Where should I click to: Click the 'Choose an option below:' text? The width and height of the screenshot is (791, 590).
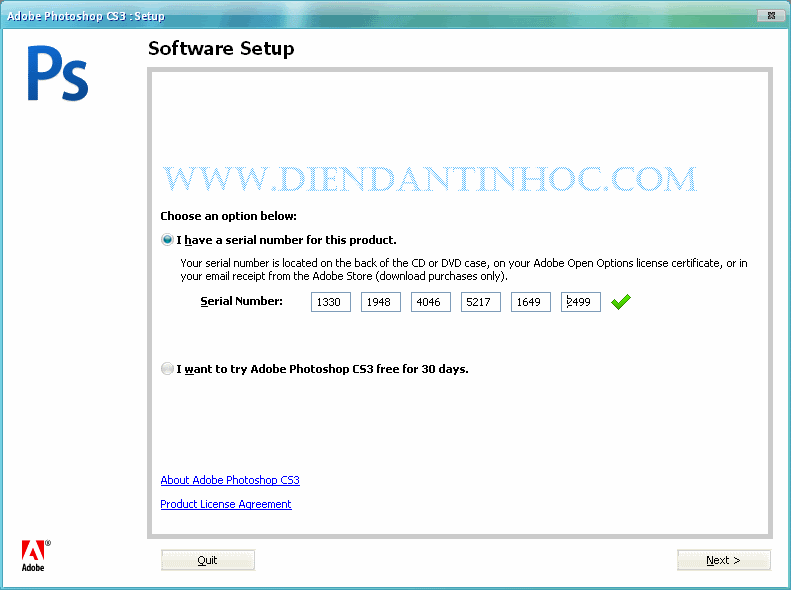point(229,216)
